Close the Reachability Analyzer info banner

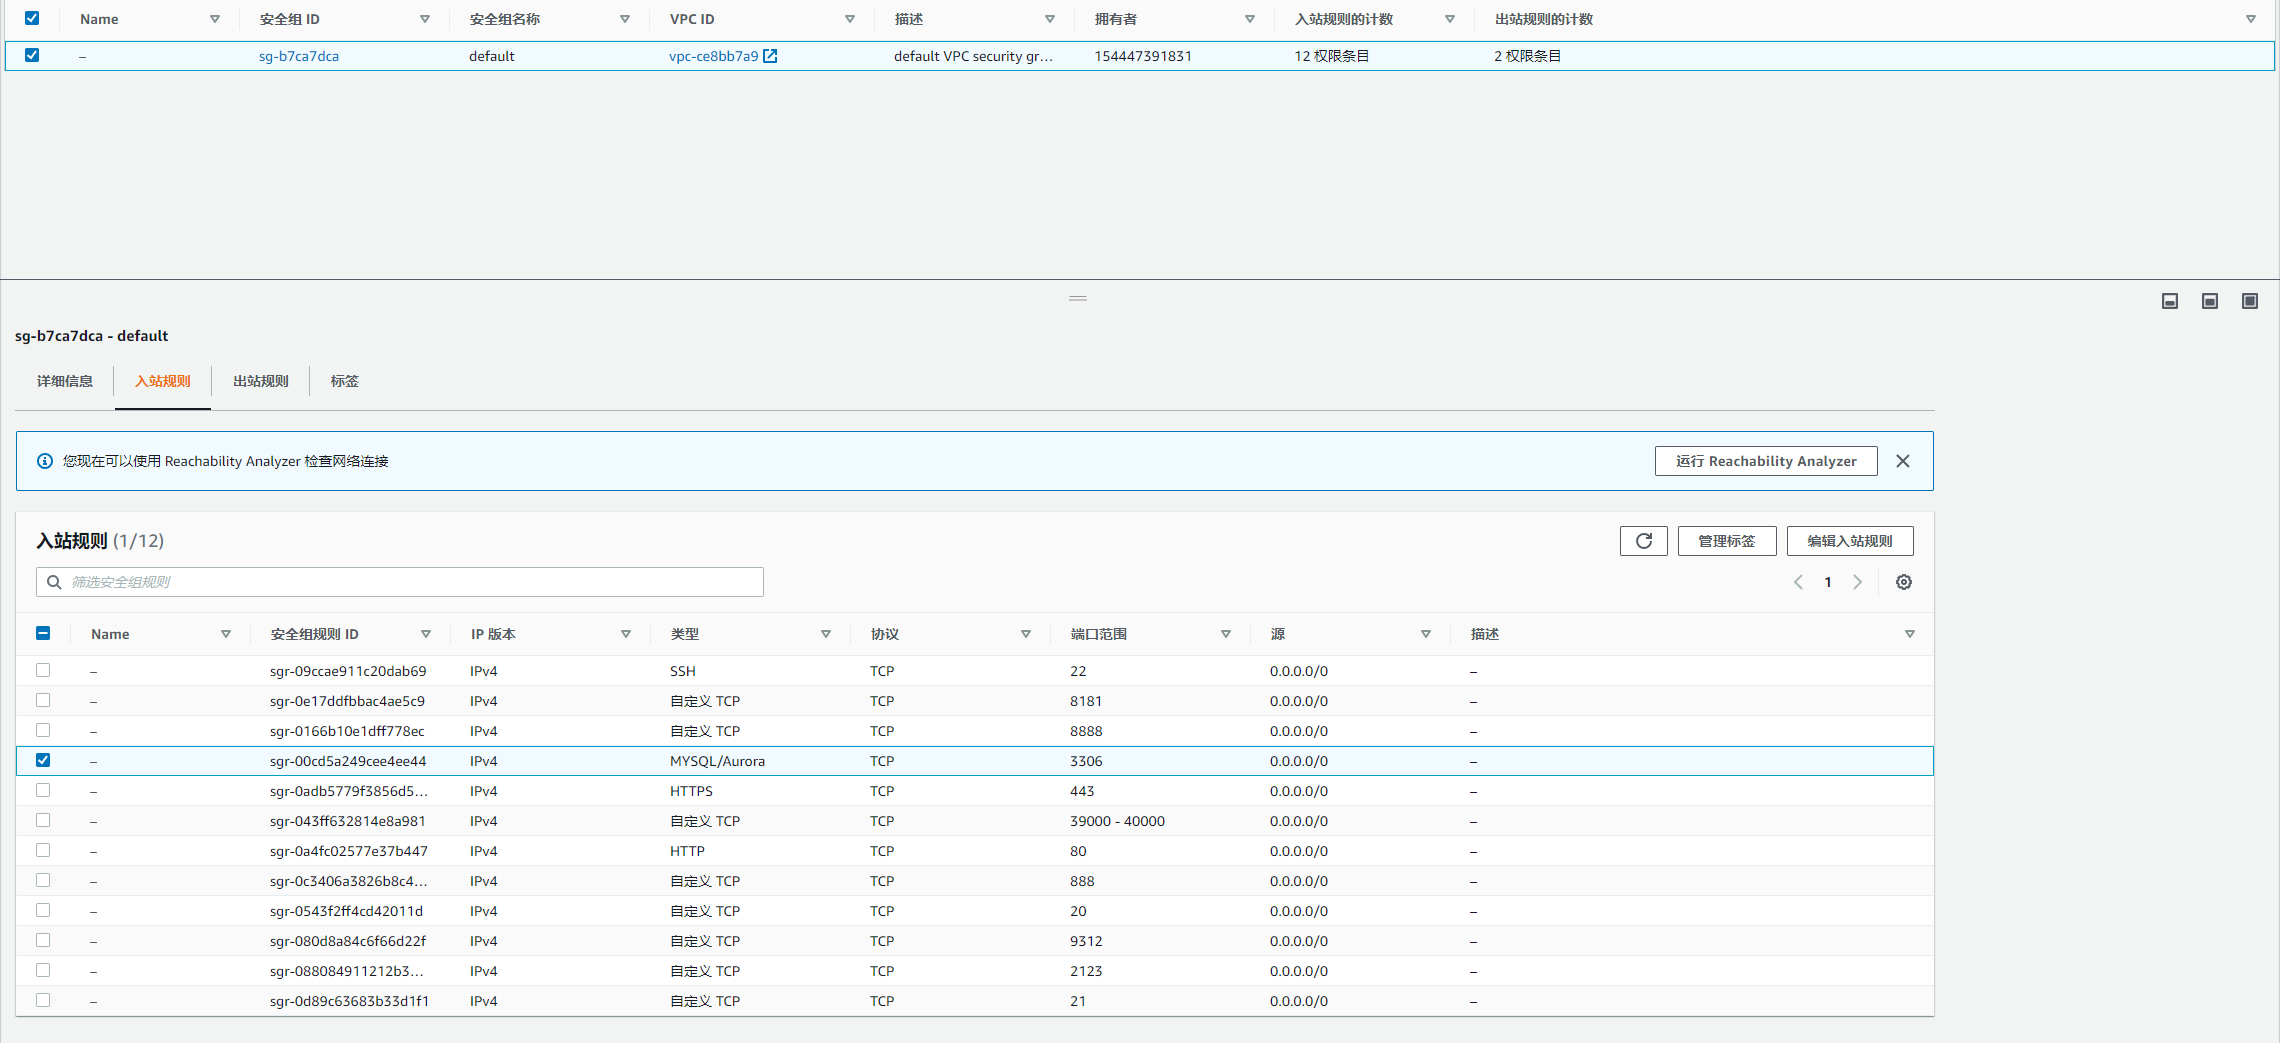pos(1903,461)
